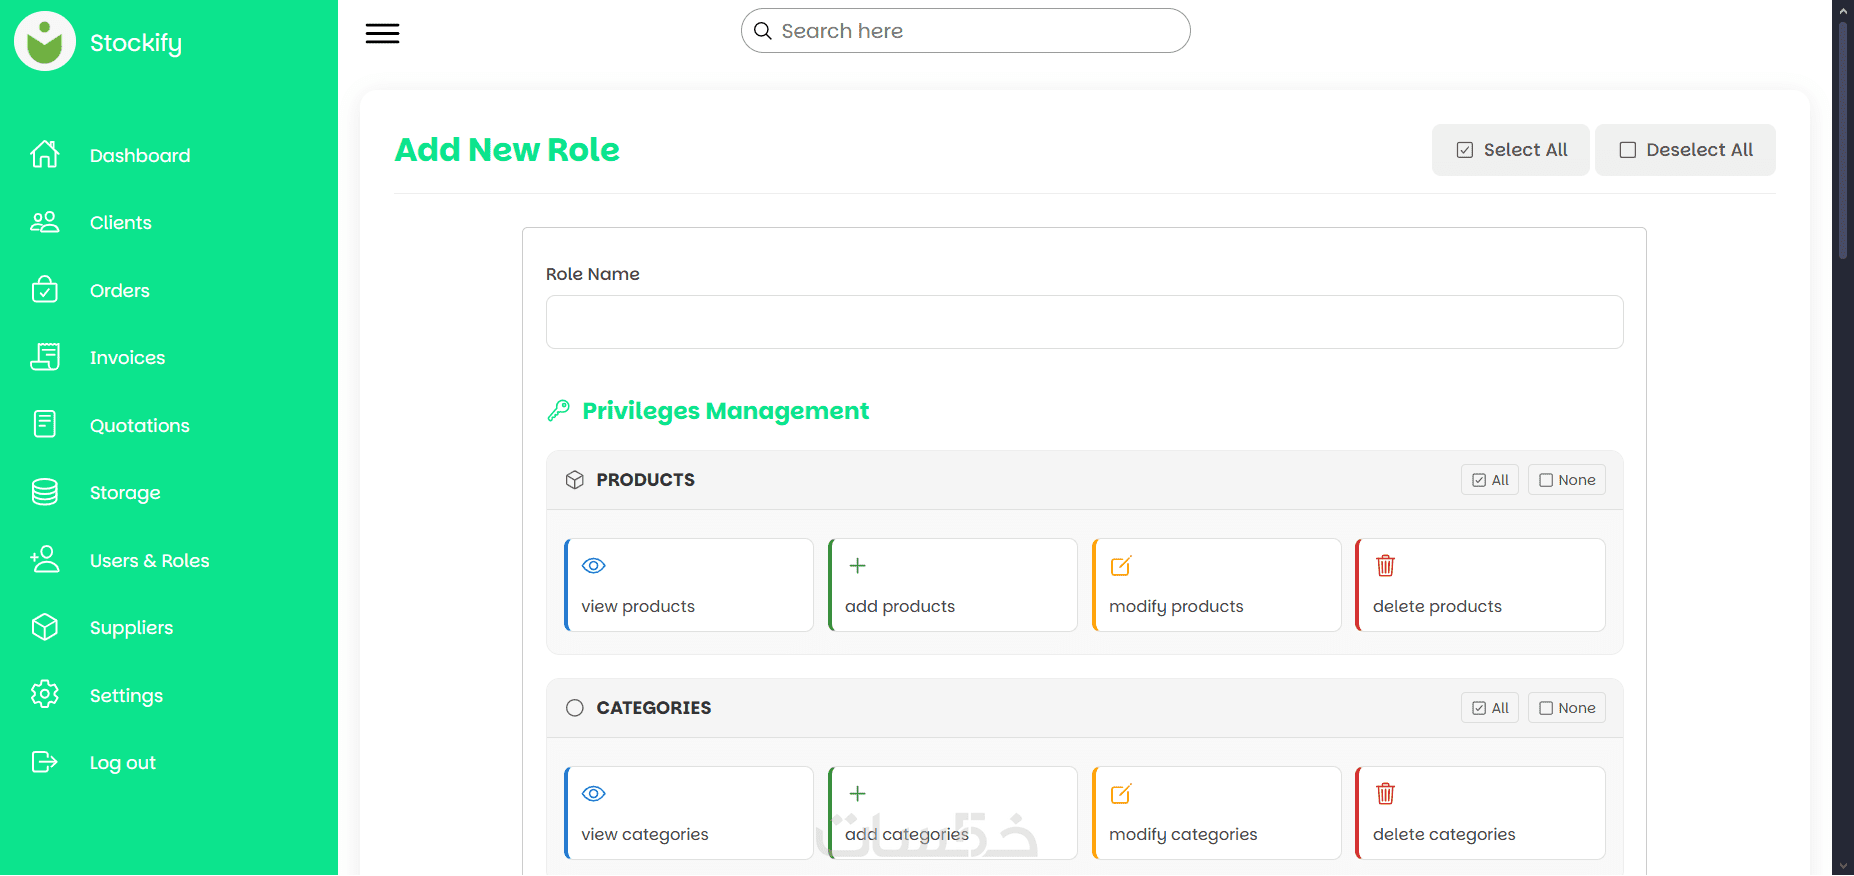Check All in Products section
The height and width of the screenshot is (876, 1854).
[x=1490, y=480]
